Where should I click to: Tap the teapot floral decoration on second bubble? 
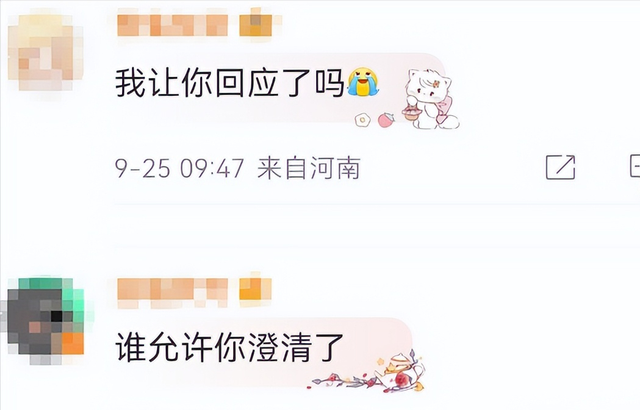[402, 371]
